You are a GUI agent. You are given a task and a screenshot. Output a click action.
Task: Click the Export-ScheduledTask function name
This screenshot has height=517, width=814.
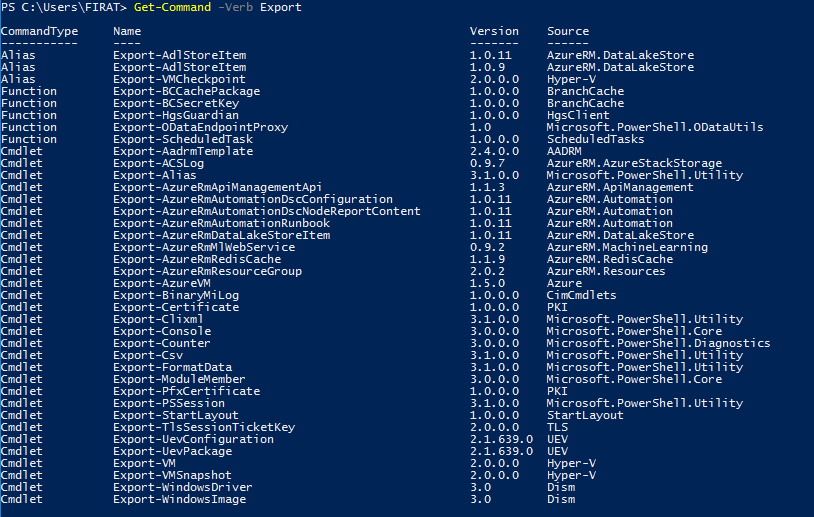(183, 139)
